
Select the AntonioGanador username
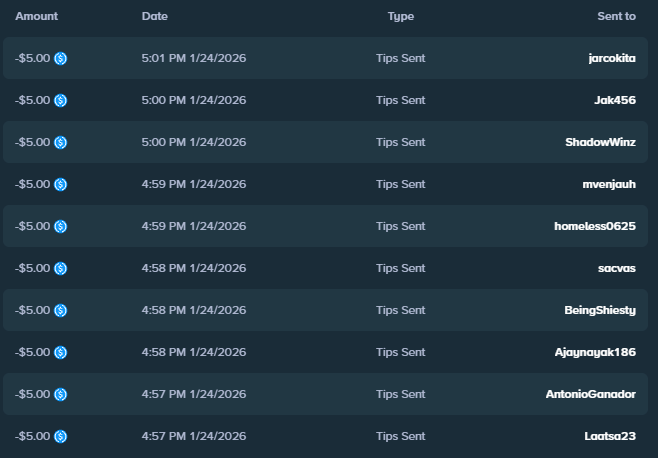[590, 394]
